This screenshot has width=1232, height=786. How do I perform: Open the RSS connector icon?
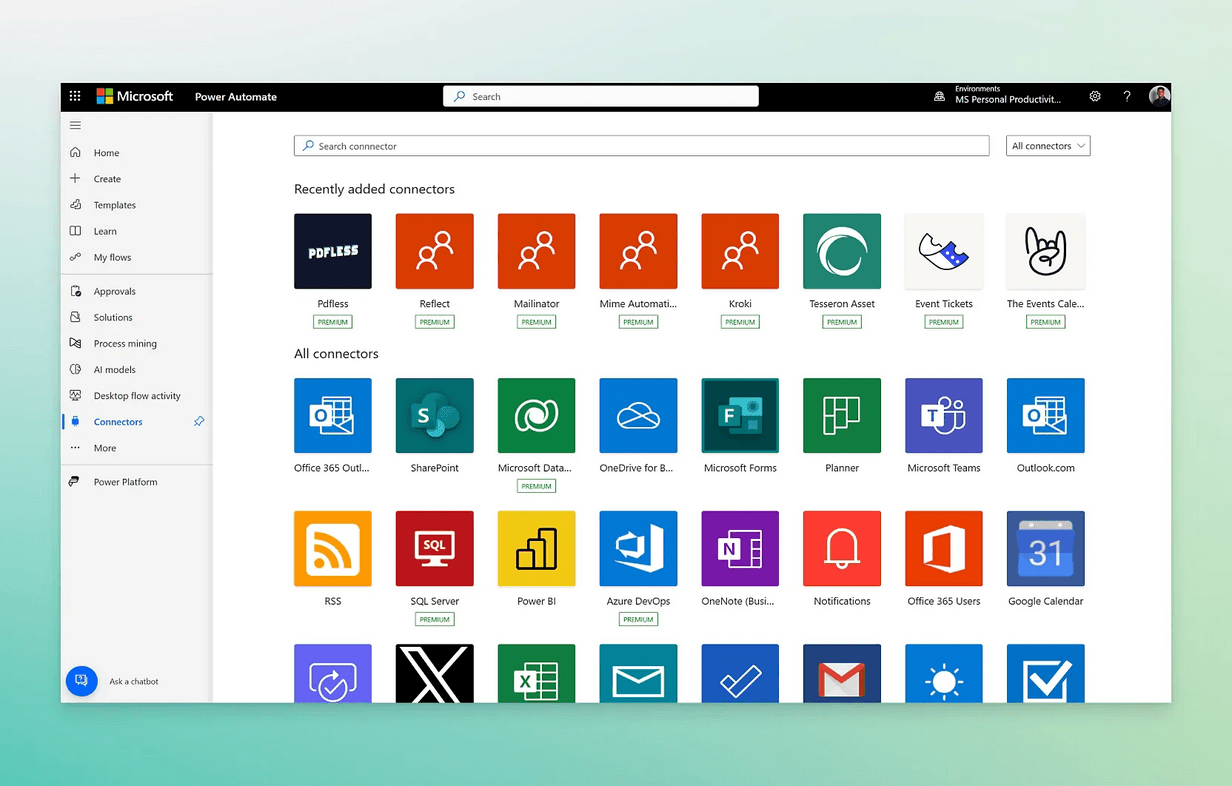click(333, 549)
